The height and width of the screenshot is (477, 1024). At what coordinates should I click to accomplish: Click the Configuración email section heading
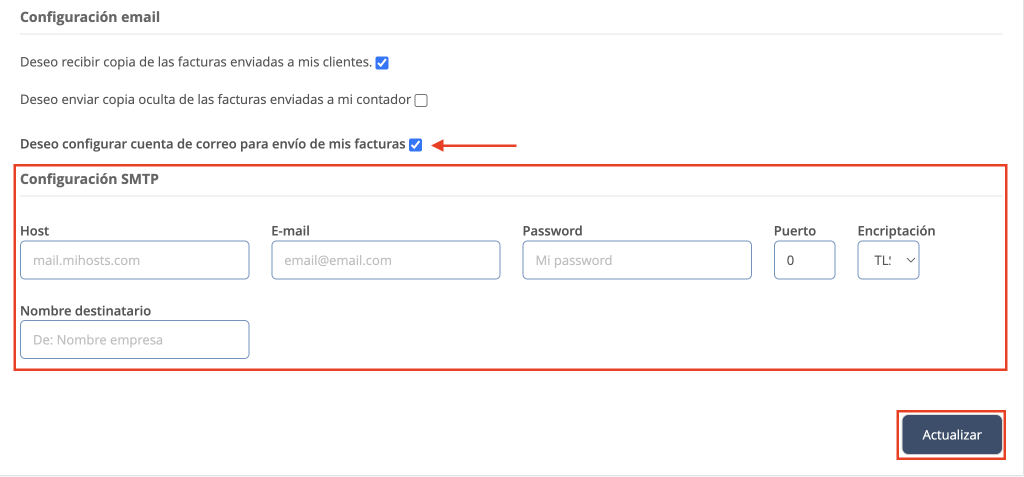coord(90,17)
